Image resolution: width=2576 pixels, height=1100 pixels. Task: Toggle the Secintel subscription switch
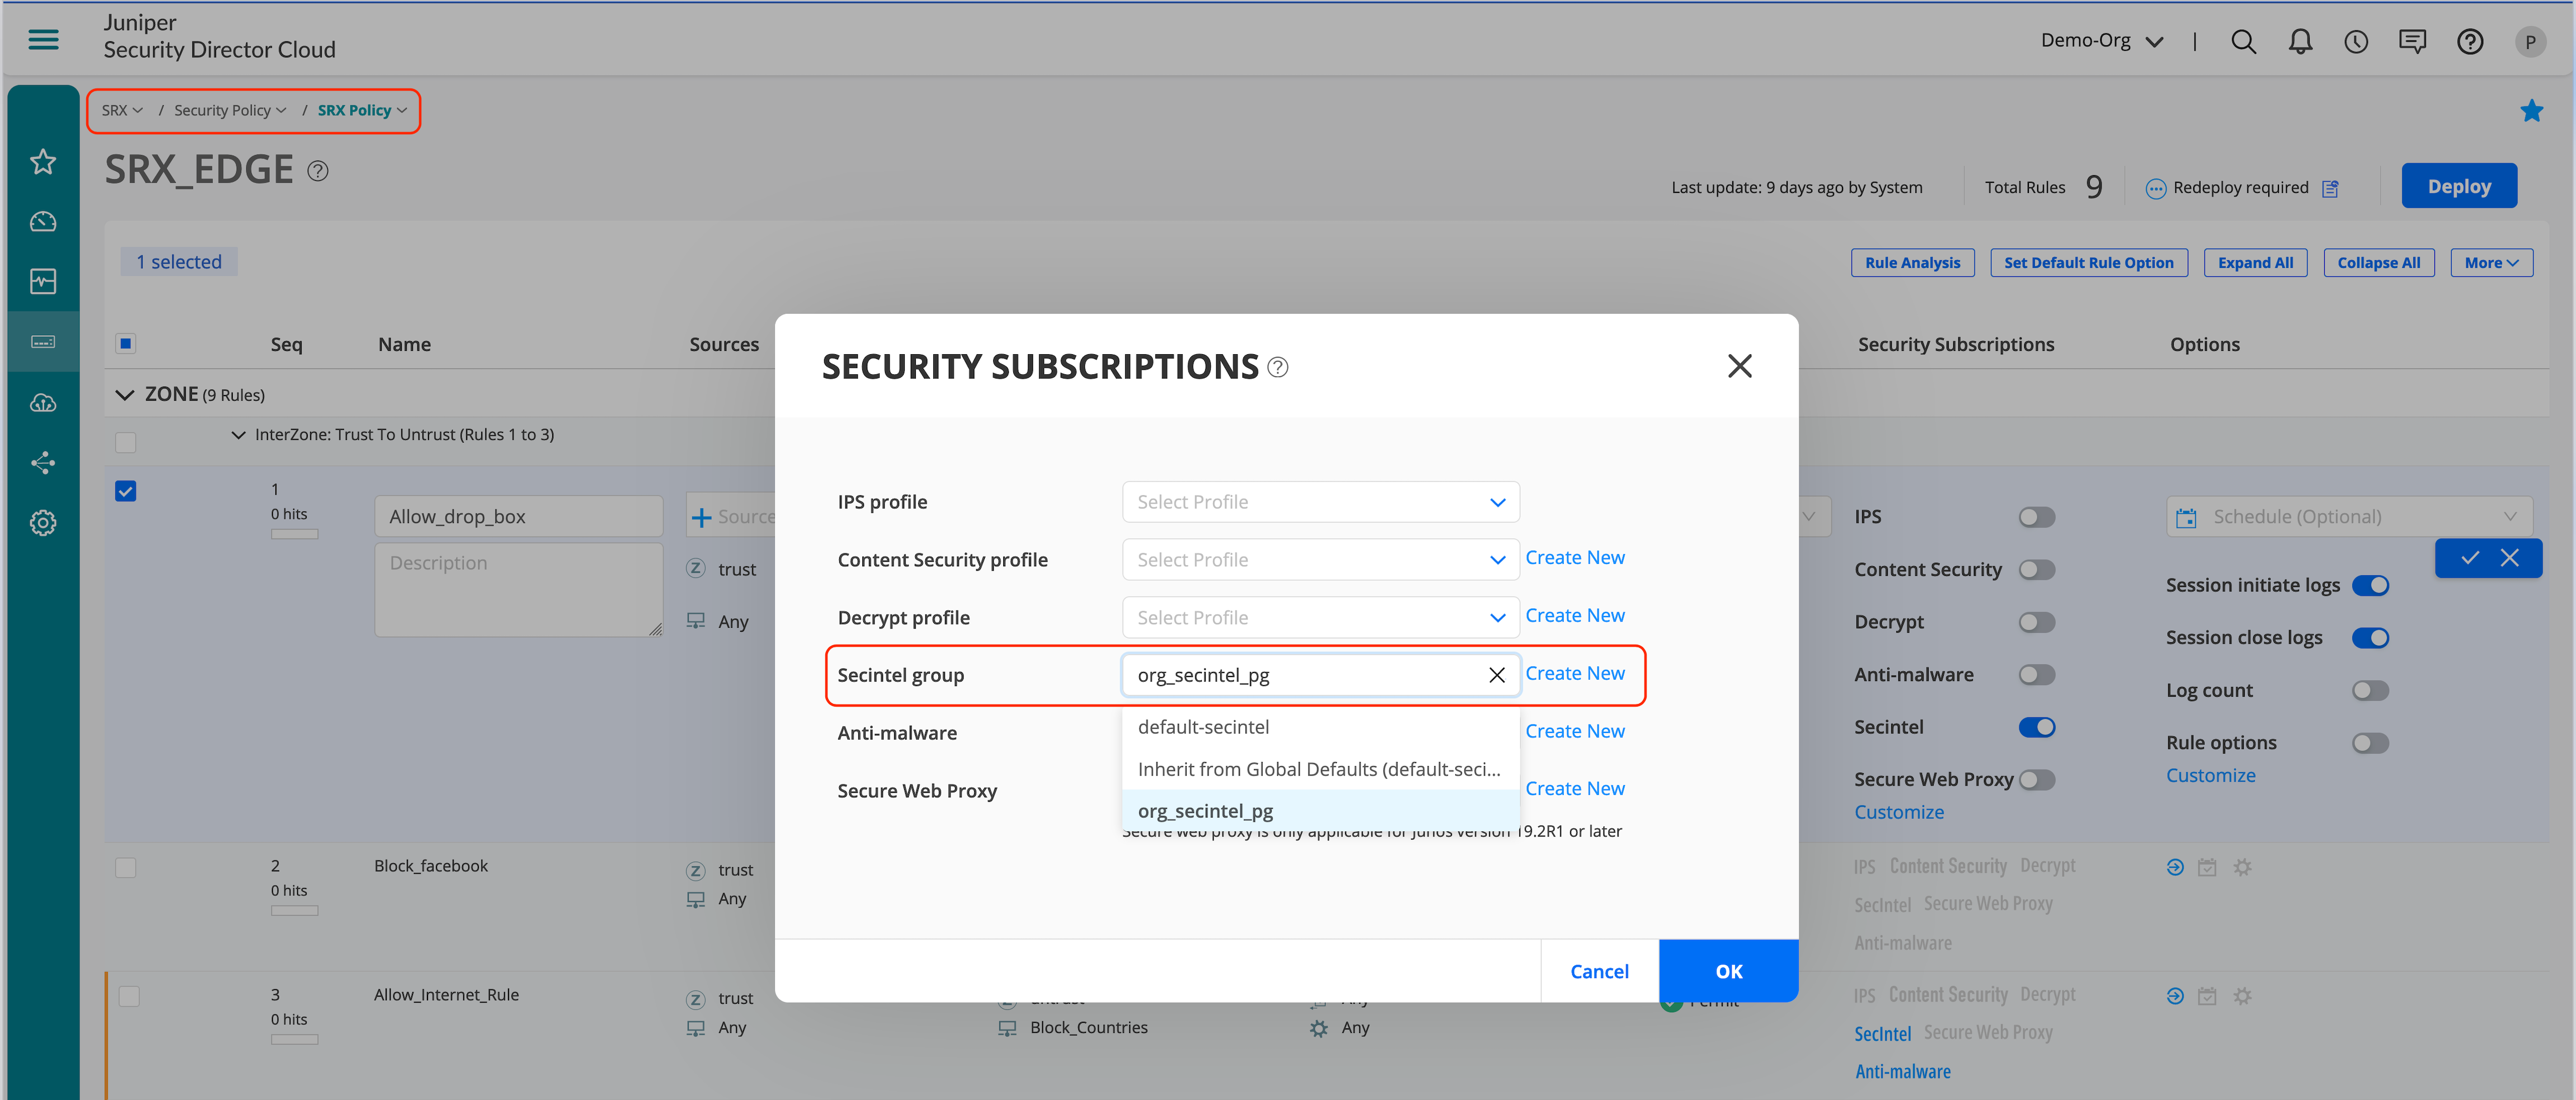[2036, 727]
